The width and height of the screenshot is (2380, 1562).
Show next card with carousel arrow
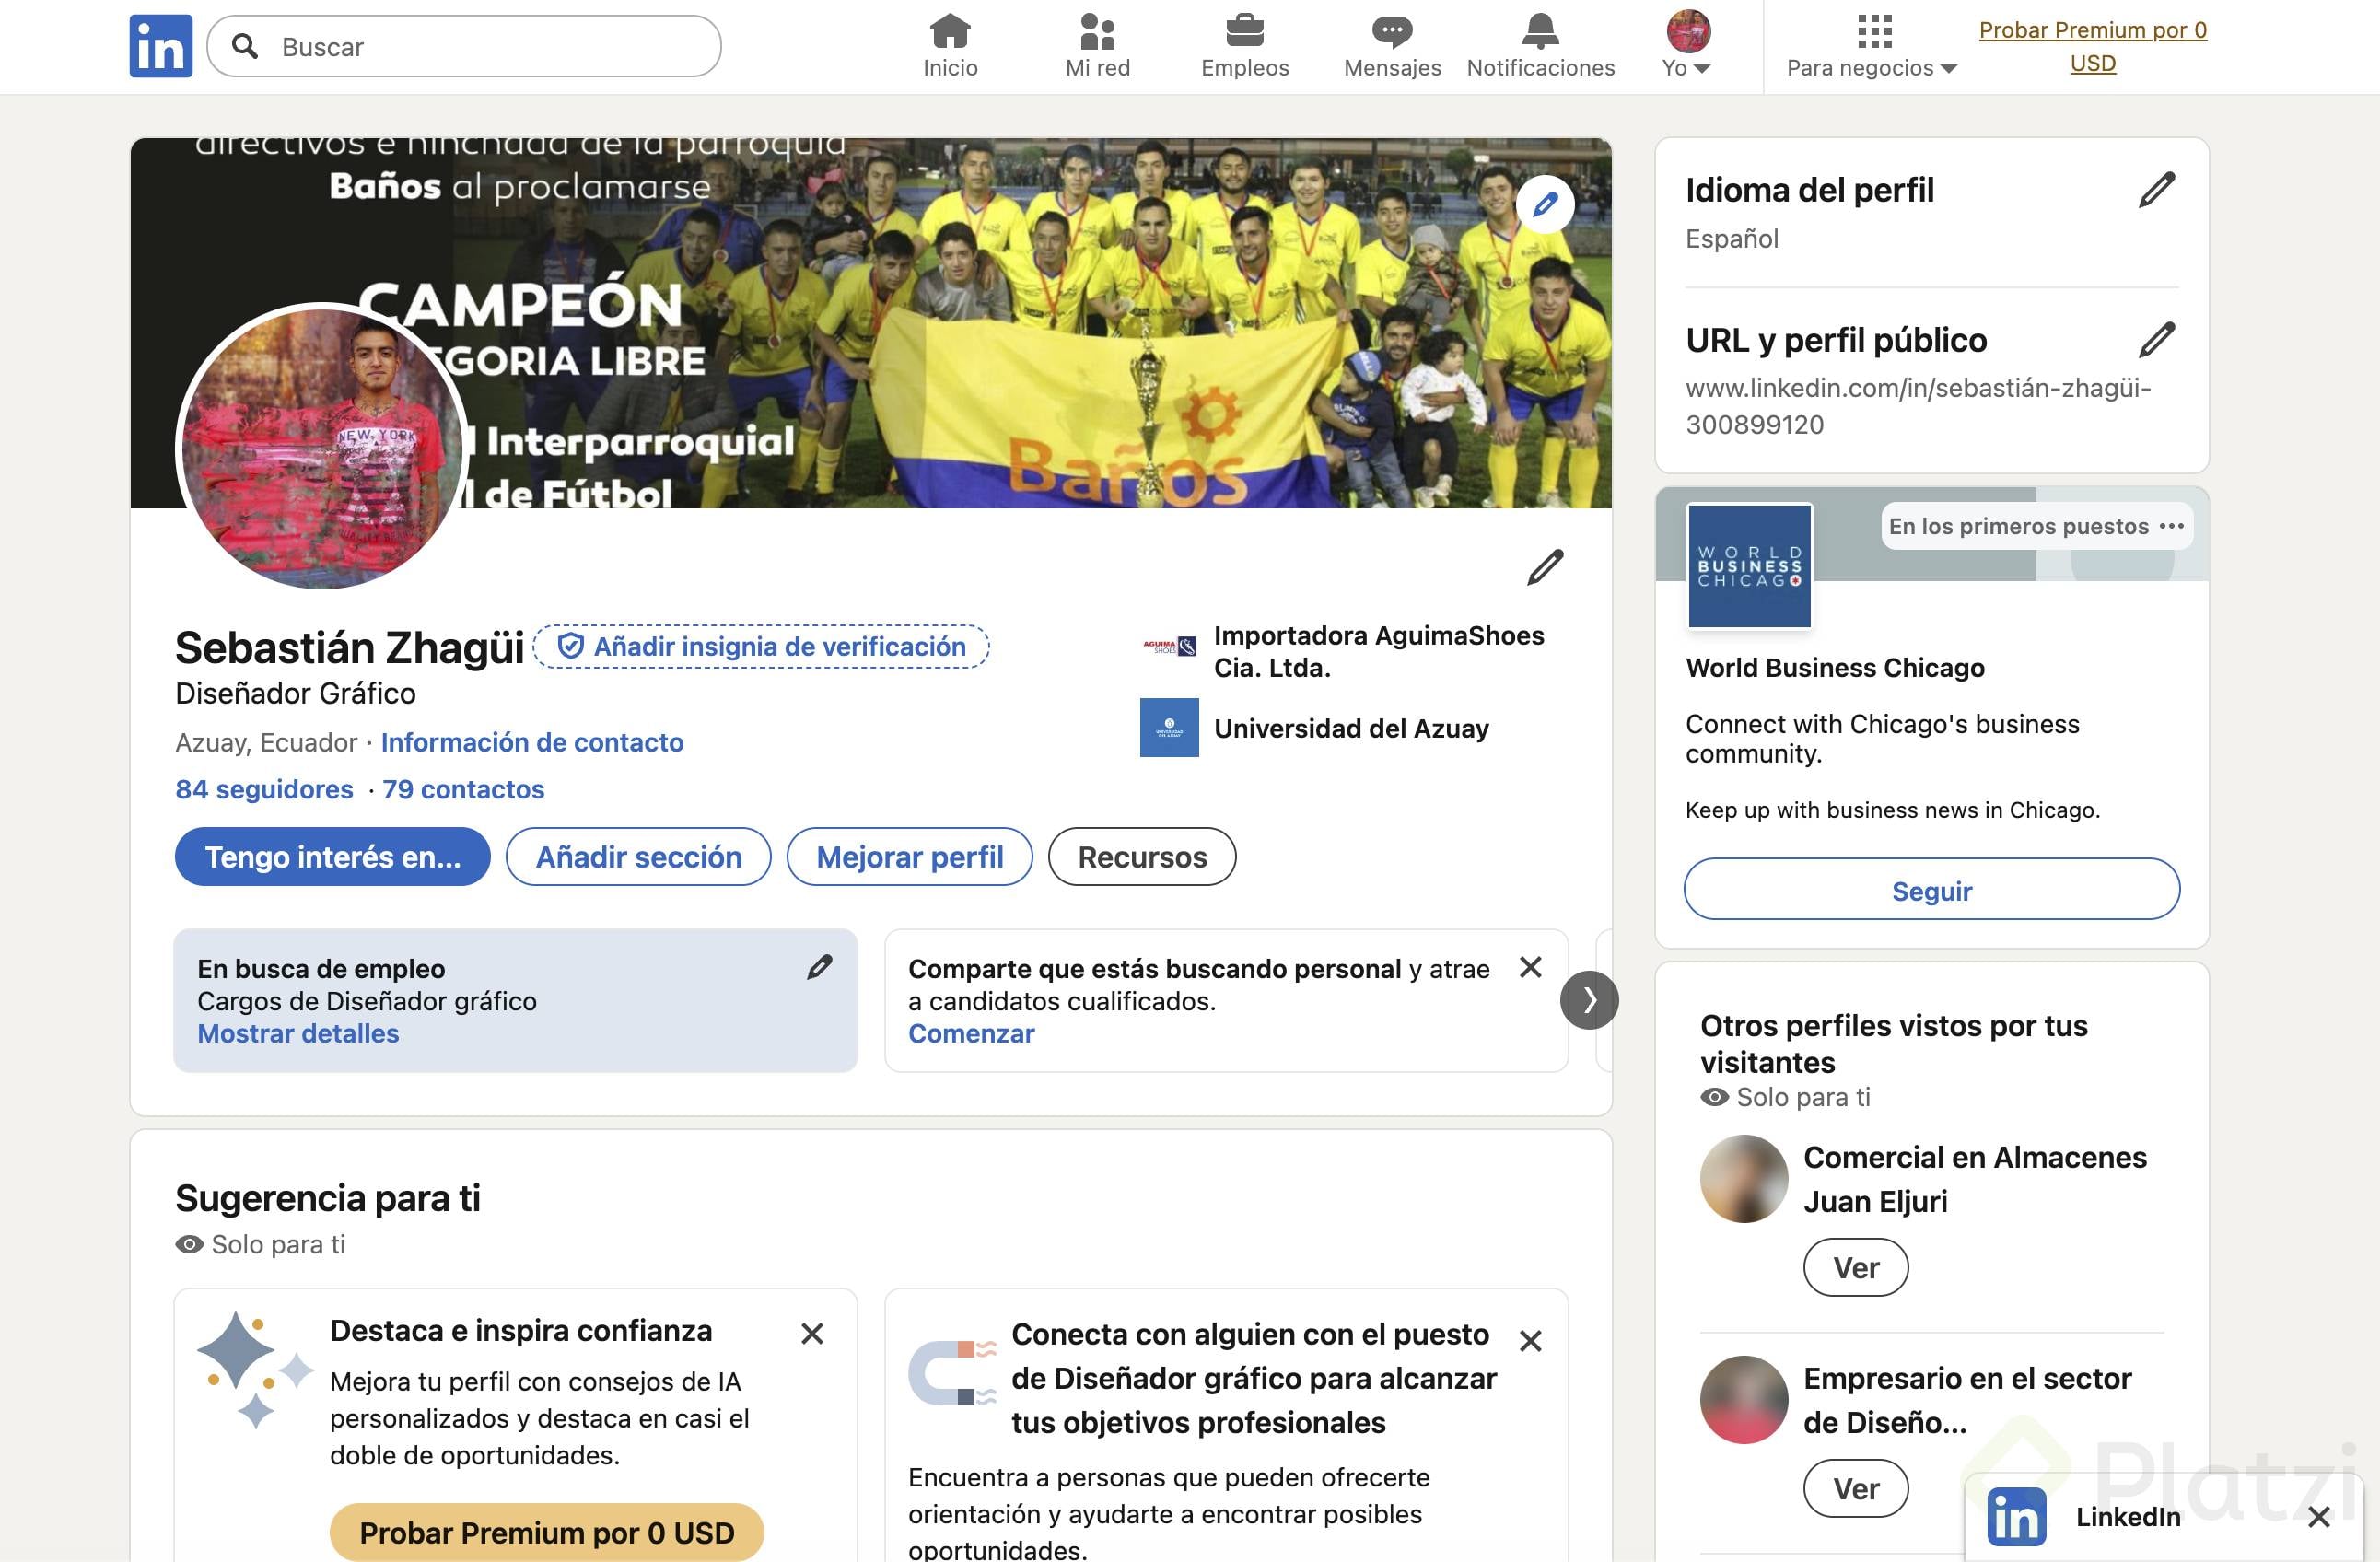(1588, 999)
